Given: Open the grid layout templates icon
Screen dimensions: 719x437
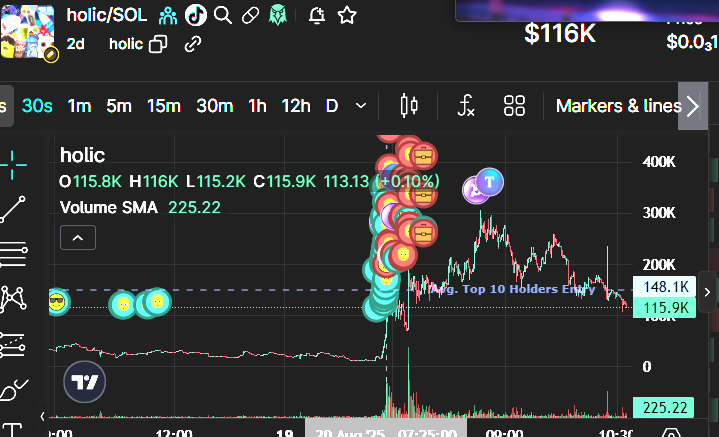Looking at the screenshot, I should [514, 106].
